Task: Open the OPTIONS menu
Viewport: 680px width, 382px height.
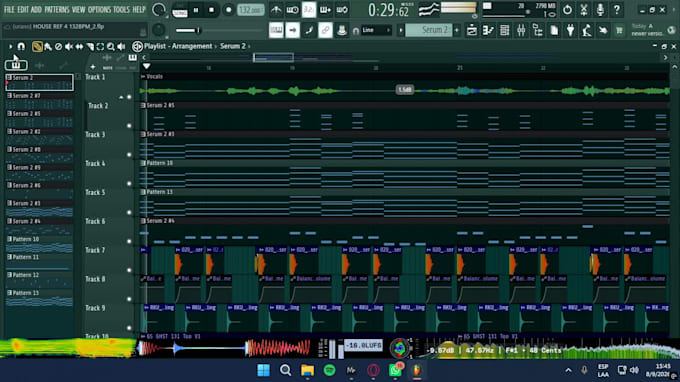Action: 99,10
